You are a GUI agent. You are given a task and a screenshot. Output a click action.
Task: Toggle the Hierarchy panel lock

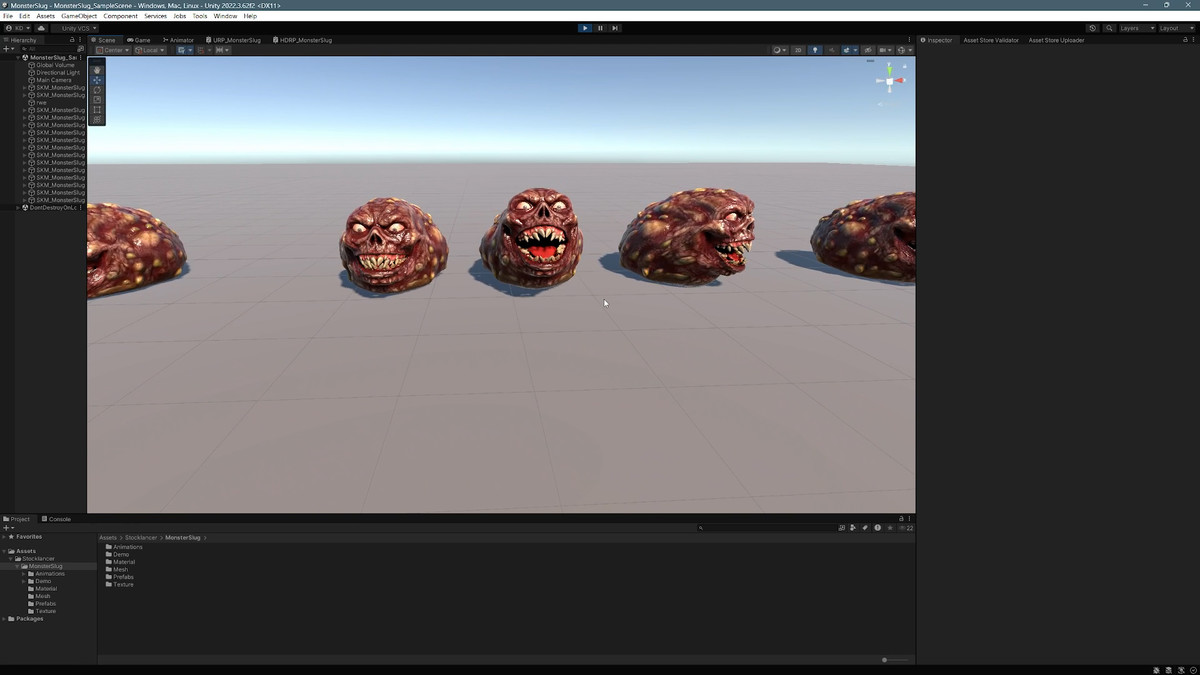pyautogui.click(x=71, y=40)
